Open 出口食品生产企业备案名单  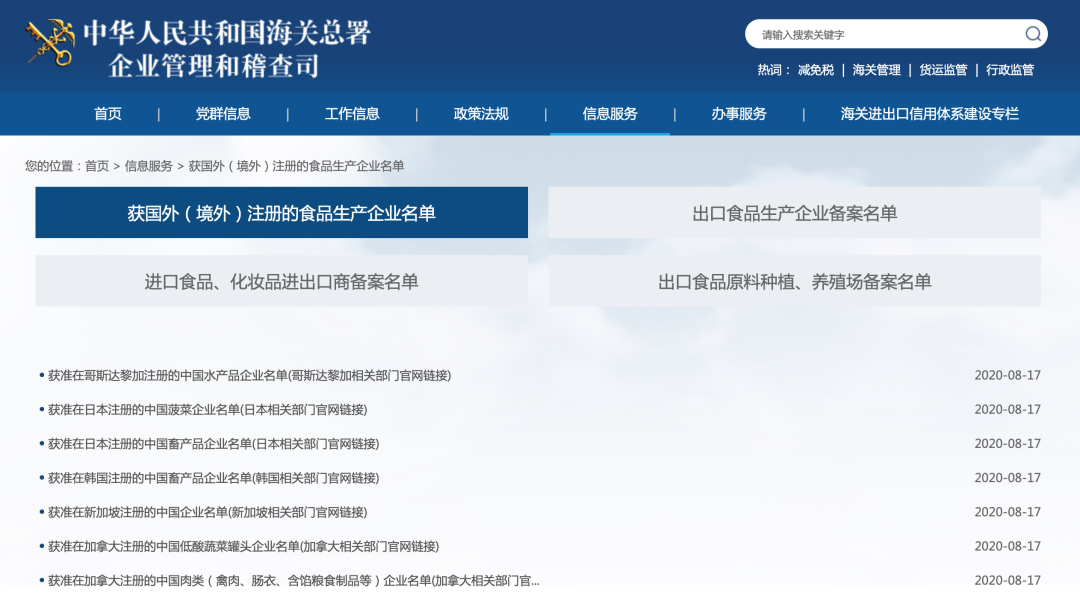pos(796,212)
